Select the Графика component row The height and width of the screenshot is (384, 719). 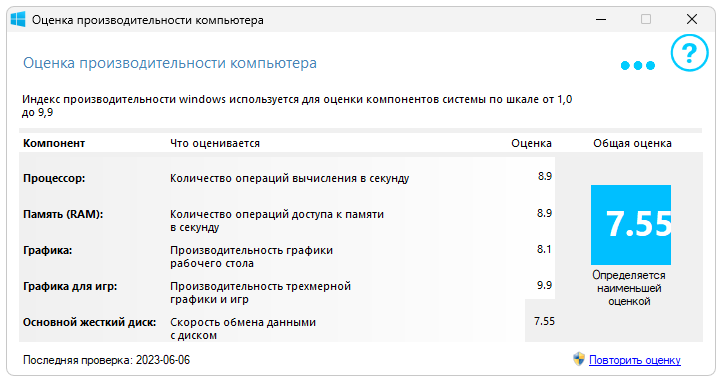pos(287,256)
